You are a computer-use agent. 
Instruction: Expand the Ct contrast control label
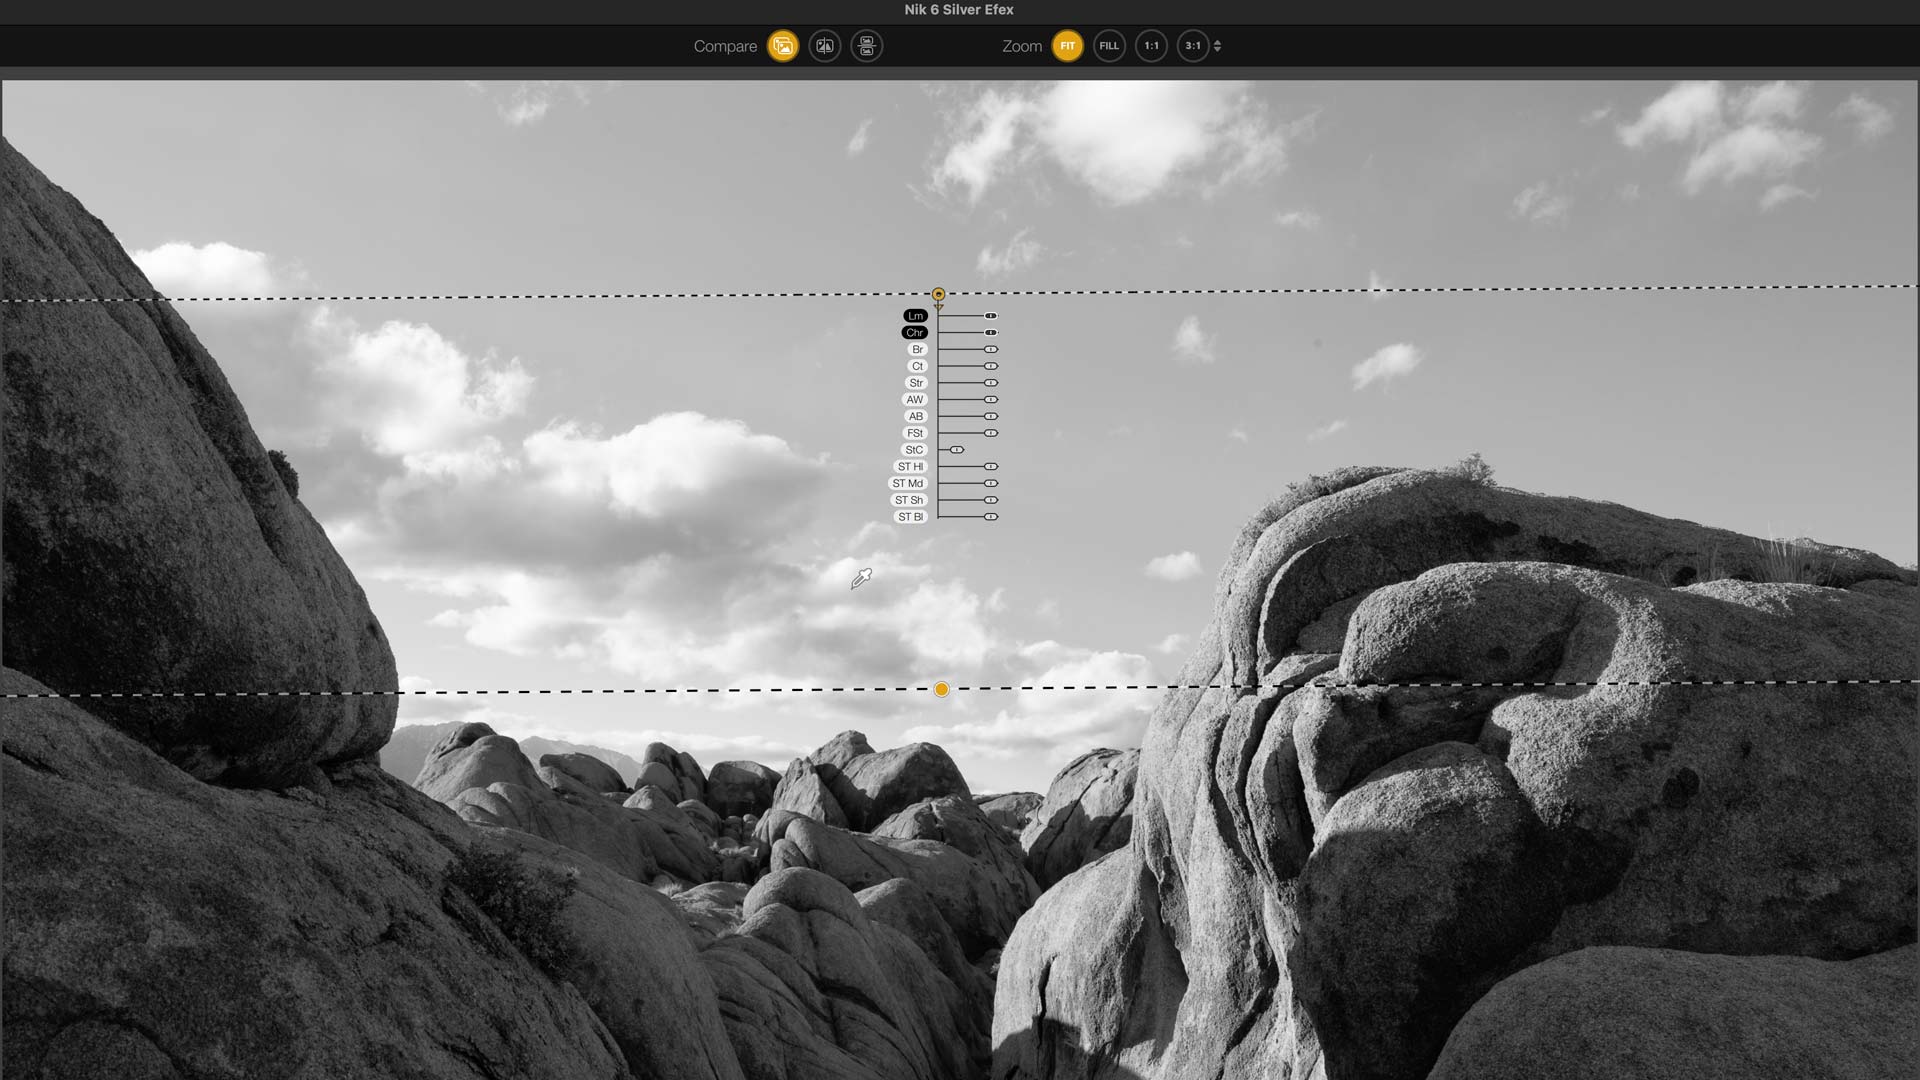point(916,366)
